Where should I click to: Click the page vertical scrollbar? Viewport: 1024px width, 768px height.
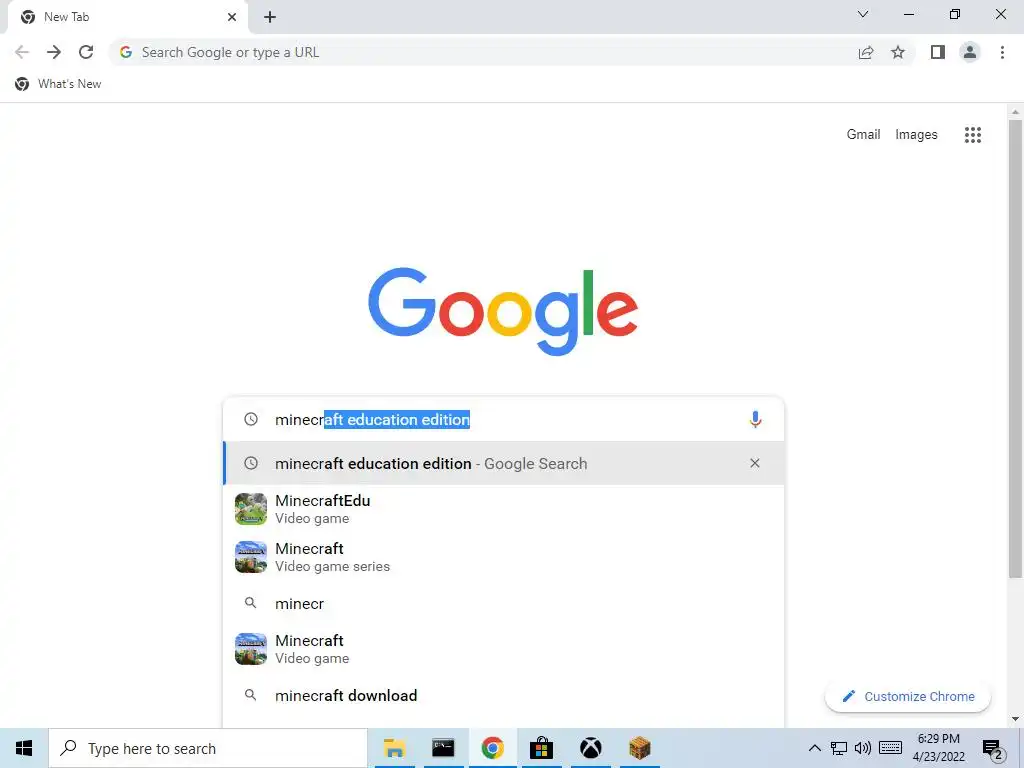click(1015, 348)
